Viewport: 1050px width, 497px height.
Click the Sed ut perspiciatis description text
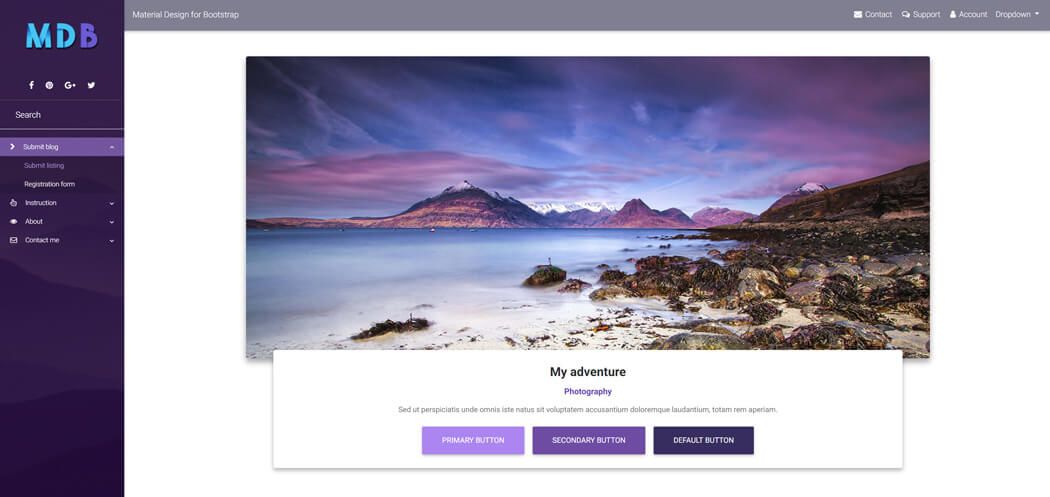(x=588, y=409)
